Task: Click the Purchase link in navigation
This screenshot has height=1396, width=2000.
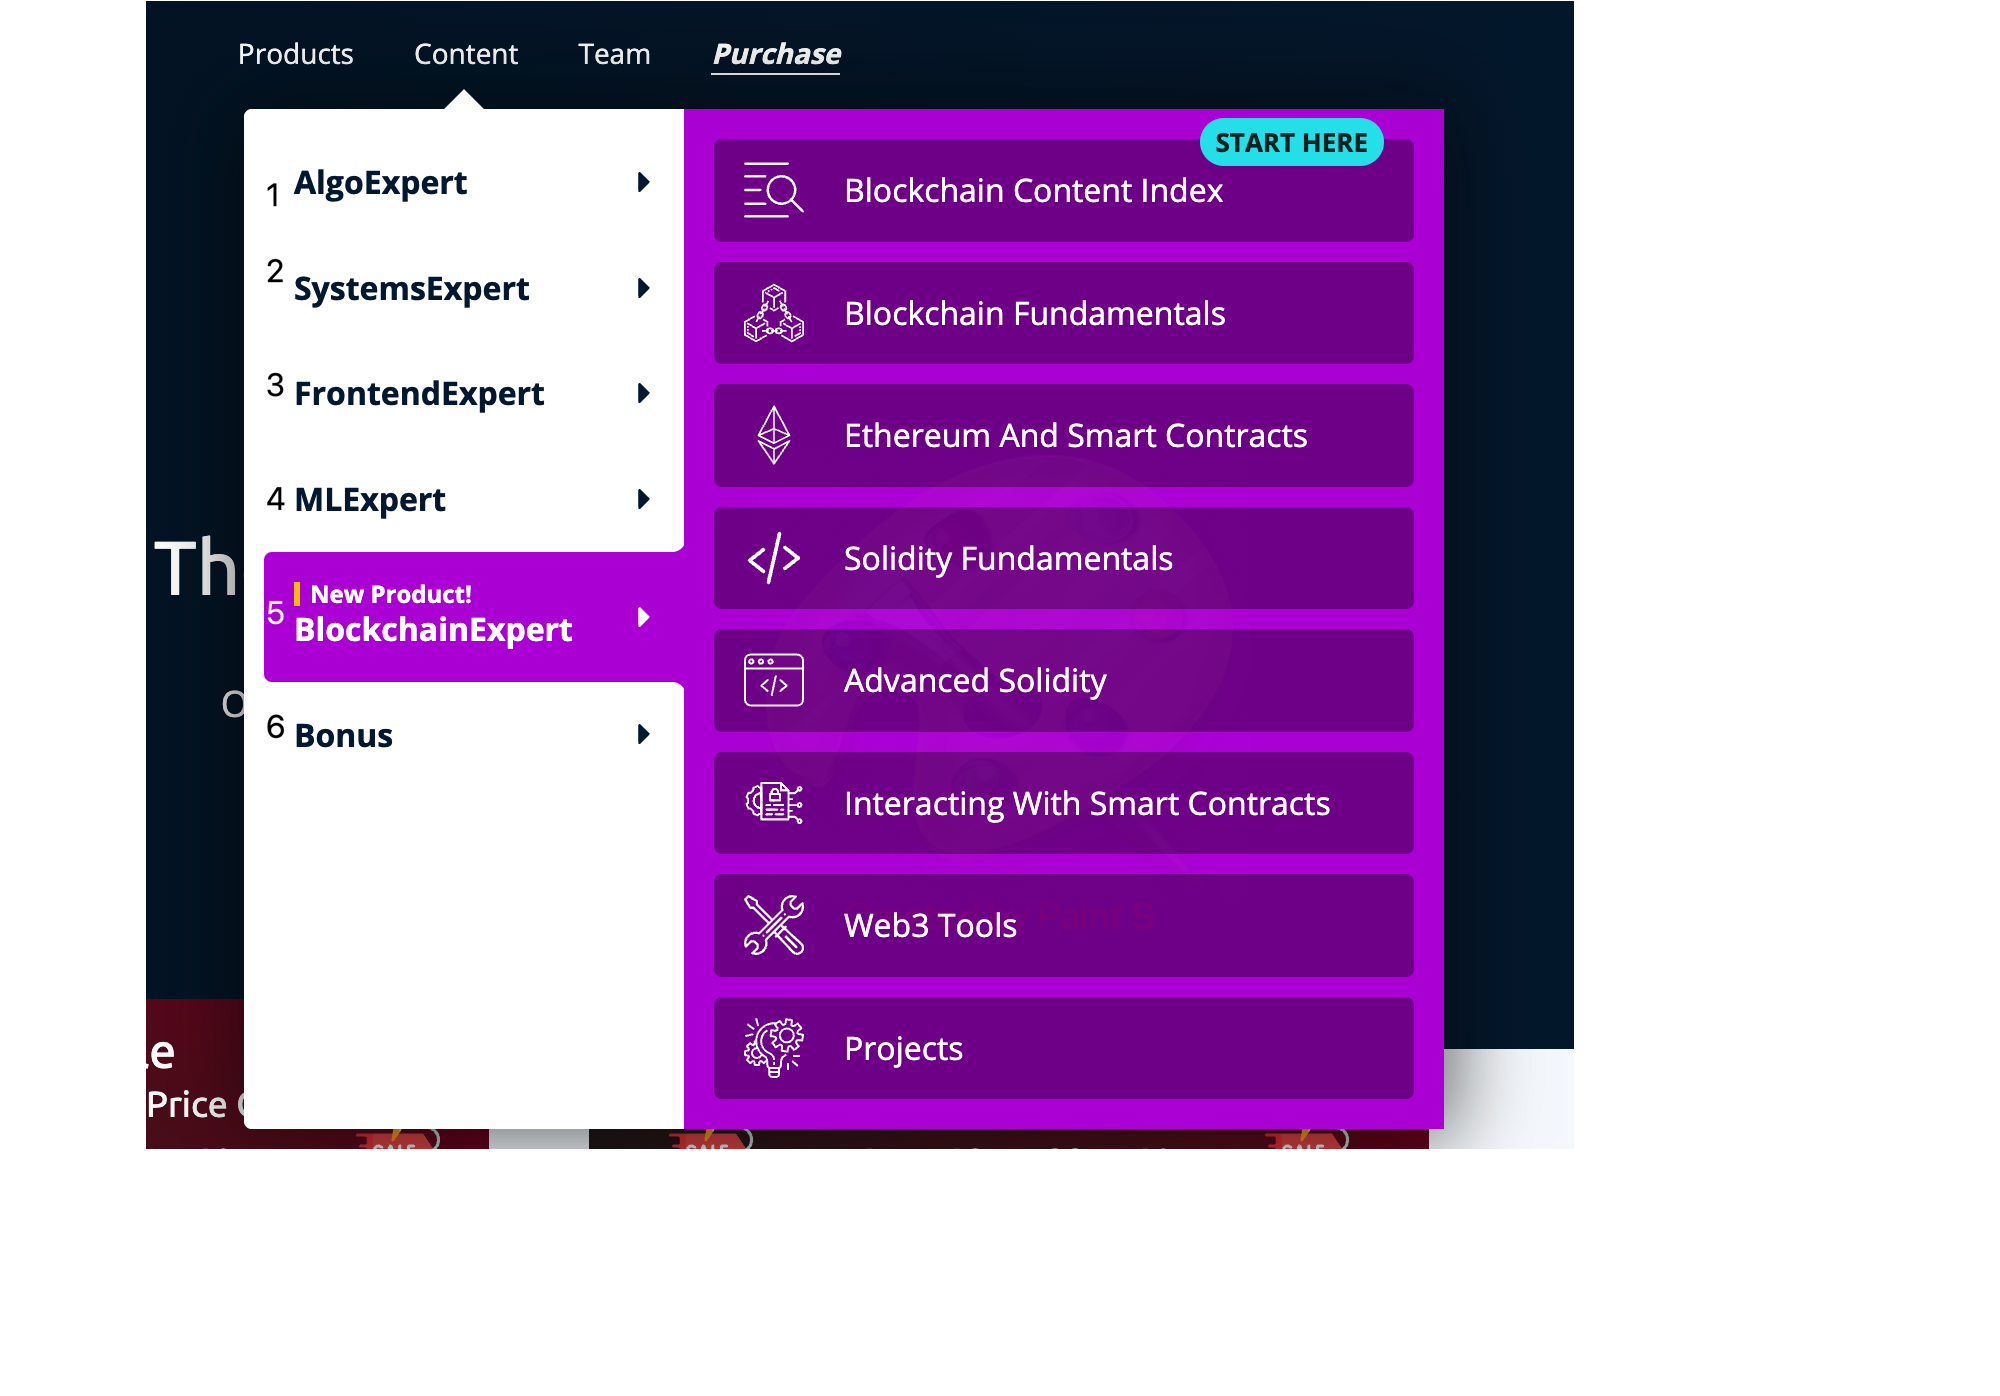Action: 776,54
